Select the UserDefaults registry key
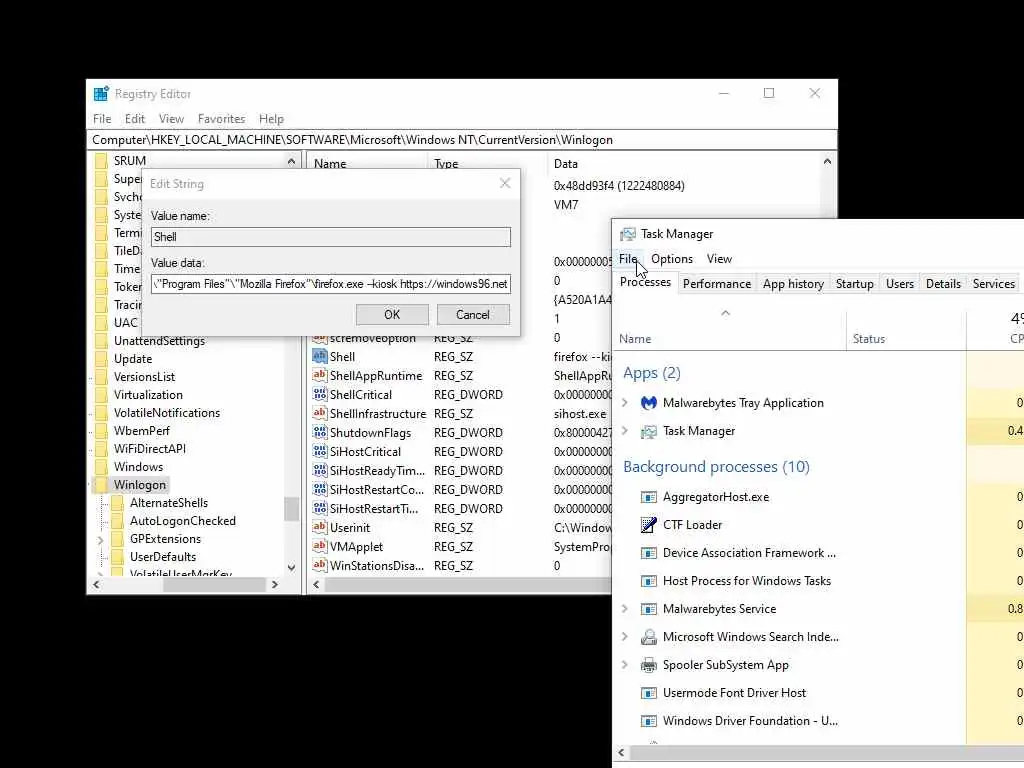The image size is (1024, 768). [163, 557]
